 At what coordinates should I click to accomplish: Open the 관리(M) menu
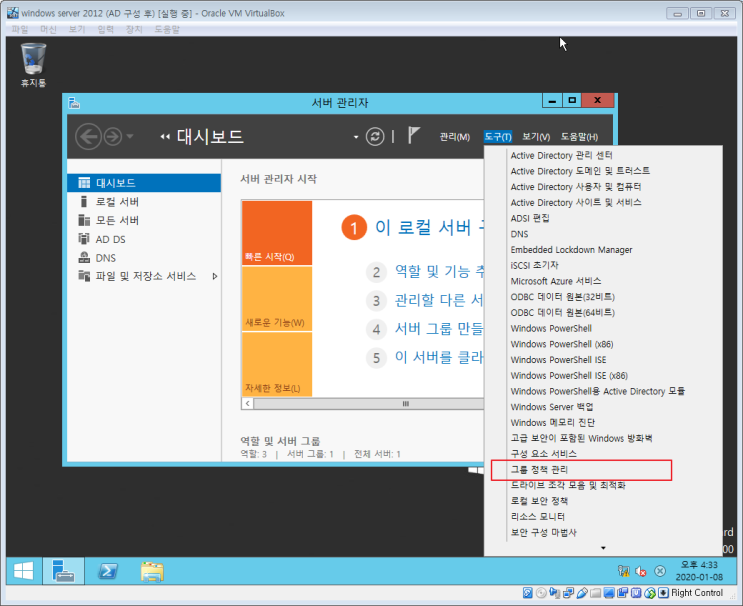click(x=454, y=137)
